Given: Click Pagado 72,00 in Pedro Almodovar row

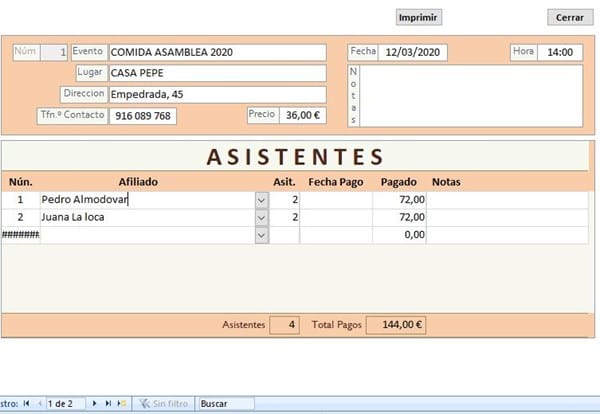Looking at the screenshot, I should click(399, 200).
